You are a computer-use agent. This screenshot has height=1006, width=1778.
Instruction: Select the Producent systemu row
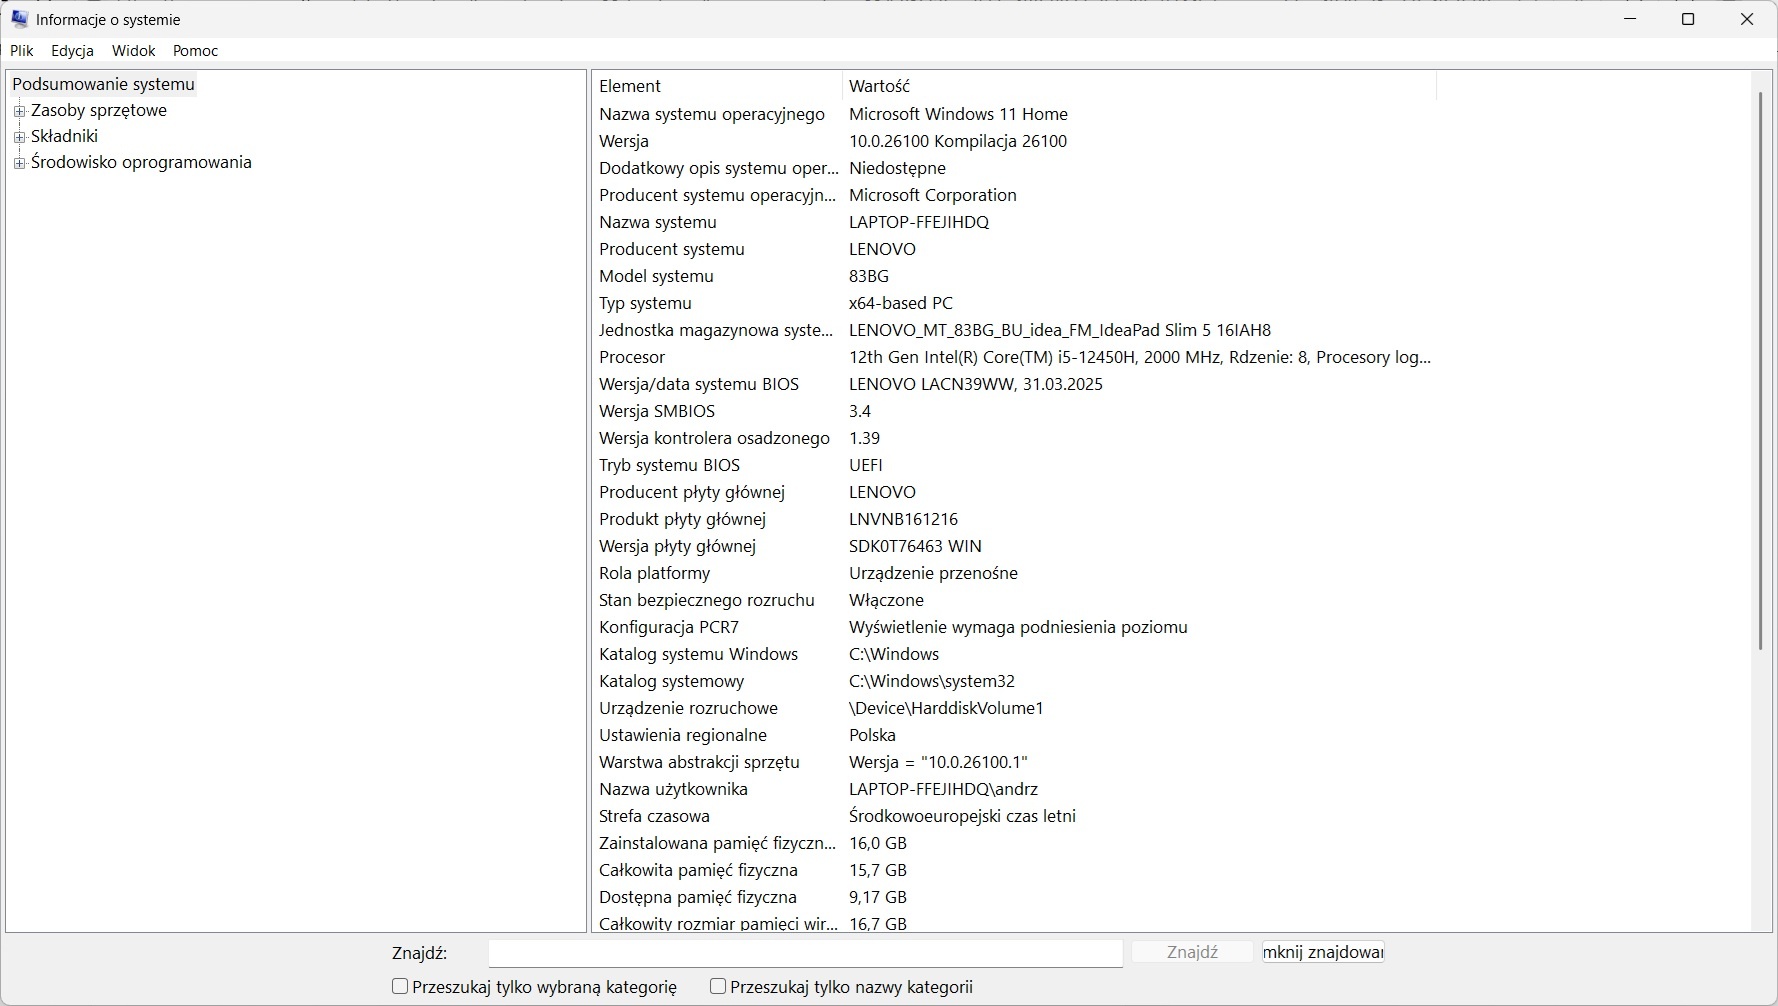(1015, 249)
